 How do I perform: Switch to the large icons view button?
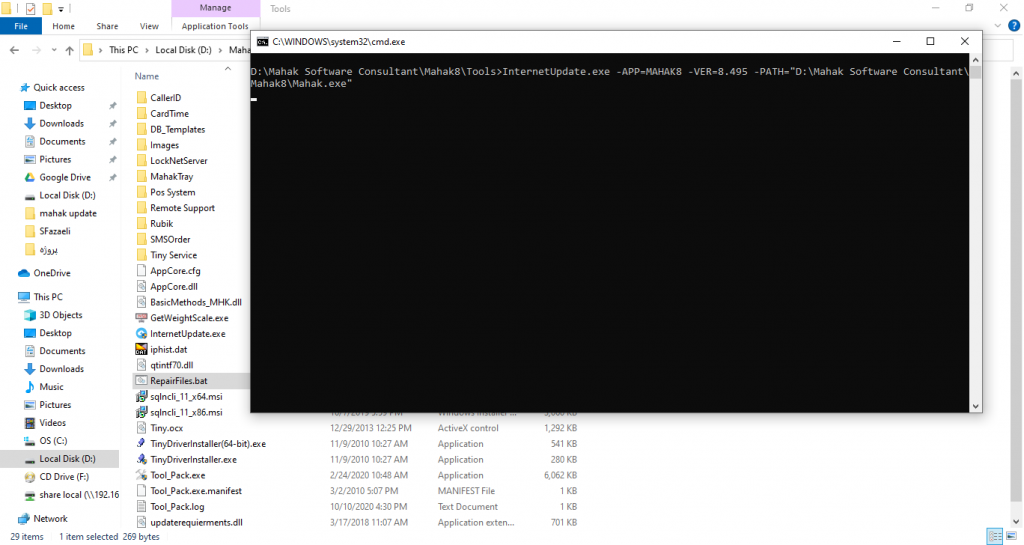click(1011, 537)
